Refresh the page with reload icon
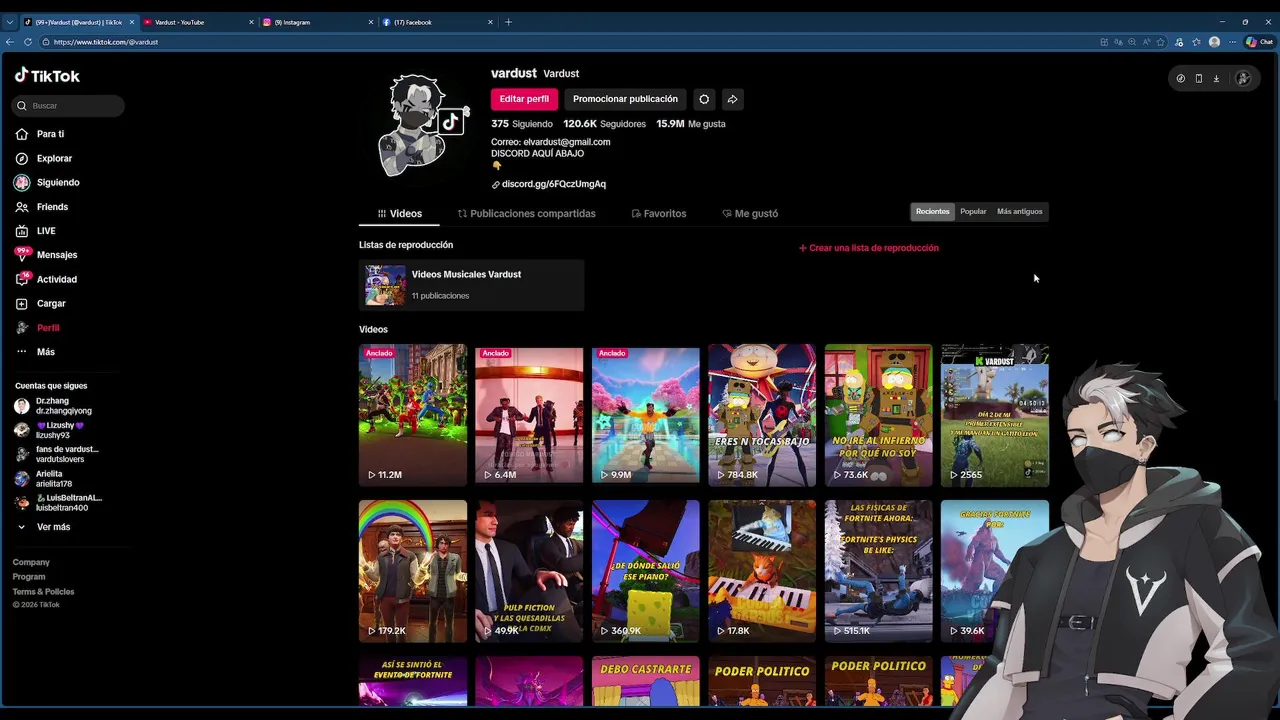The width and height of the screenshot is (1280, 720). pyautogui.click(x=28, y=42)
